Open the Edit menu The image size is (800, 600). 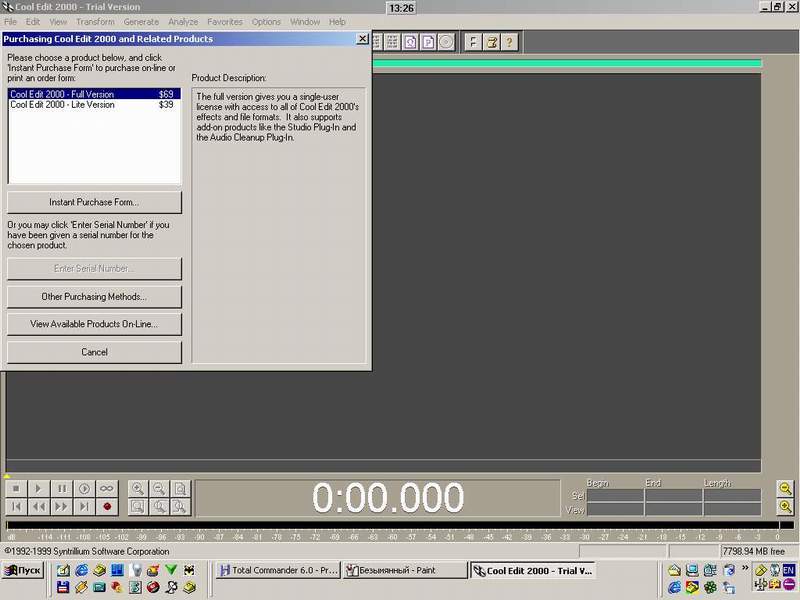[33, 22]
